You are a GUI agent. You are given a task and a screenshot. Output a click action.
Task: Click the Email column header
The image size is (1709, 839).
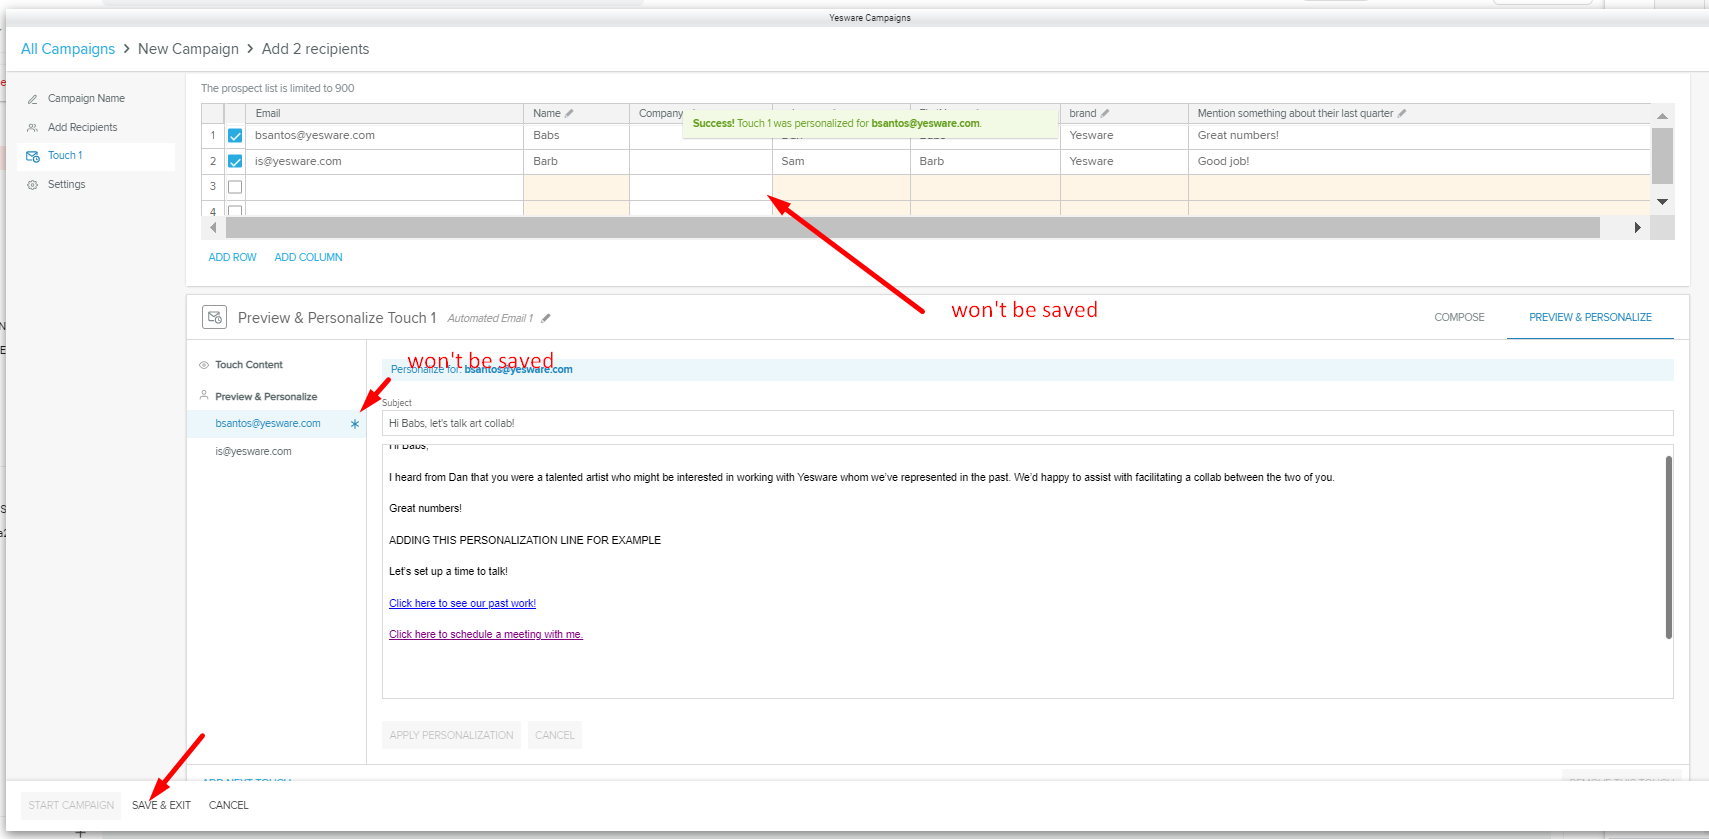point(384,114)
